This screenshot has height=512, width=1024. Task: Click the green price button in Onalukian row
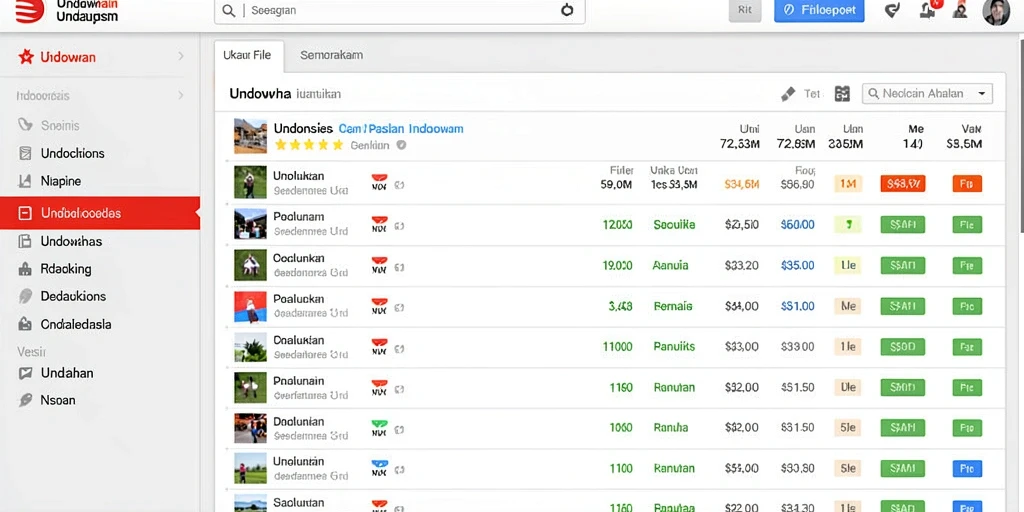903,347
